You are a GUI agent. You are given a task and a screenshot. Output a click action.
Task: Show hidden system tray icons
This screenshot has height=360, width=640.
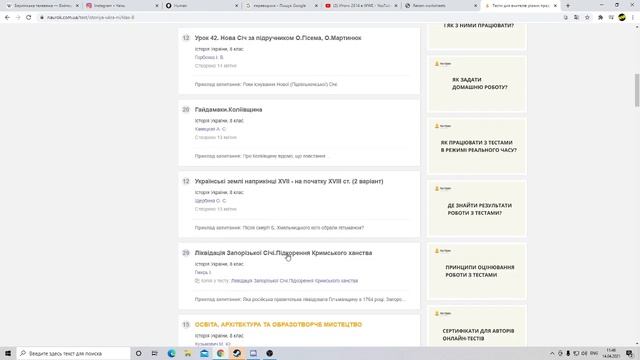552,353
